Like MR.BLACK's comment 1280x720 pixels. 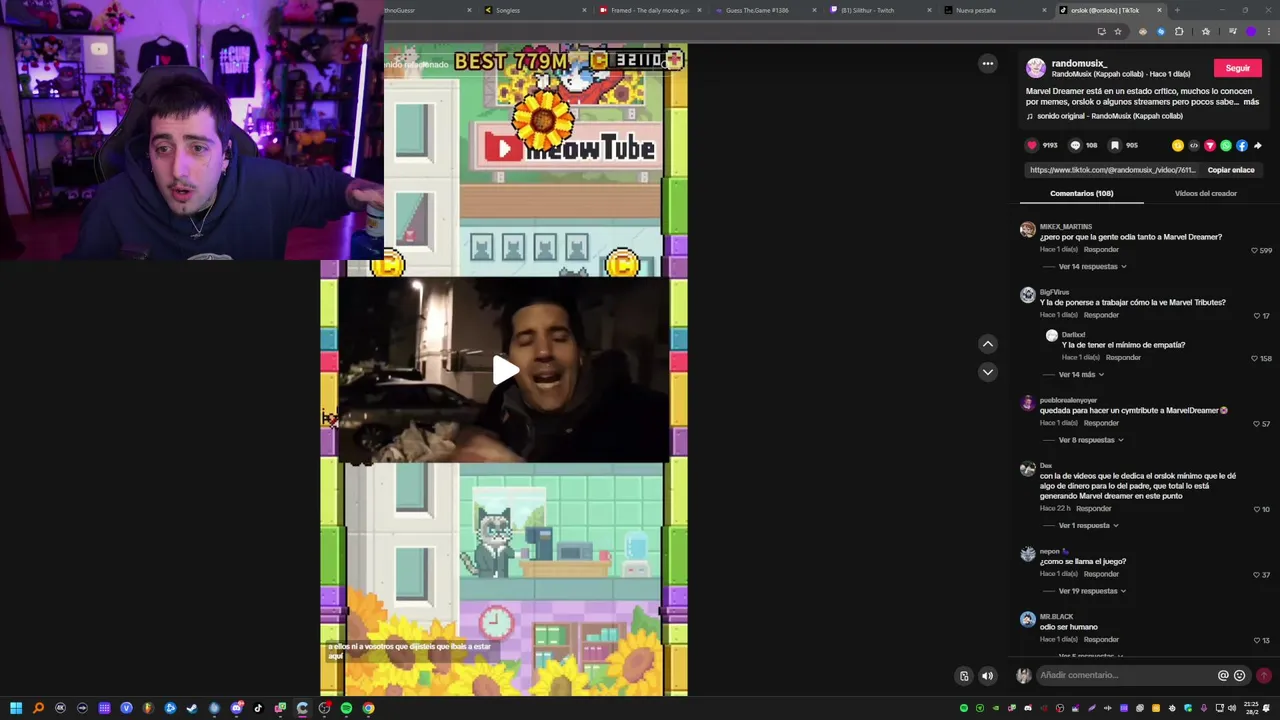pyautogui.click(x=1257, y=641)
